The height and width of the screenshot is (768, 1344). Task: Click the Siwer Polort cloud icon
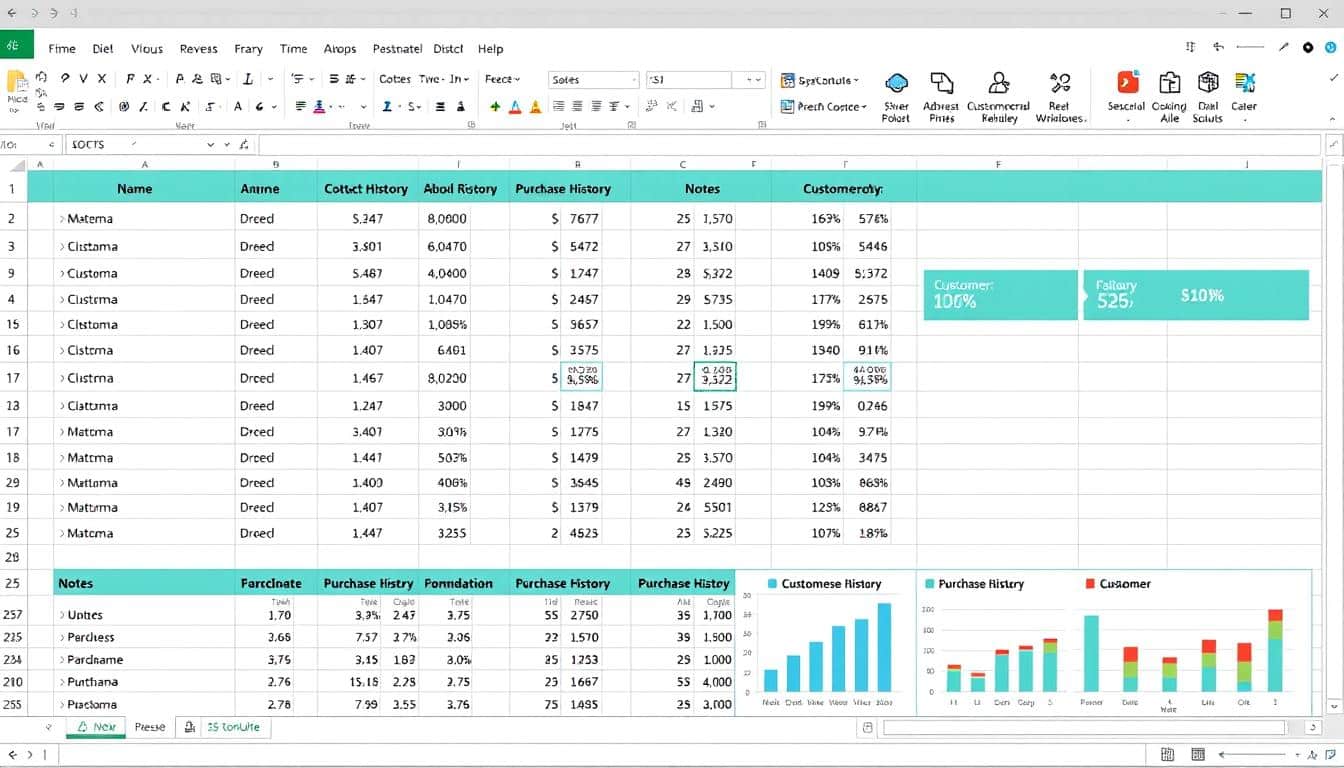(896, 84)
